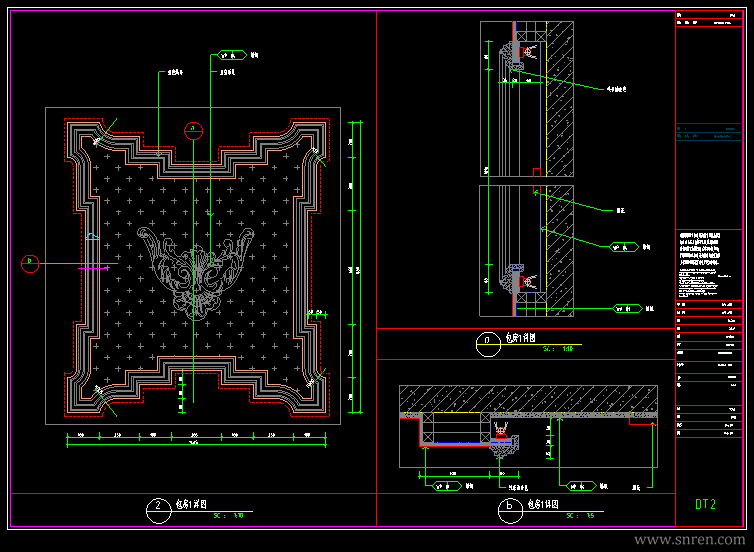
Task: Select the cyan symbol on the plan's left frame
Action: point(92,237)
